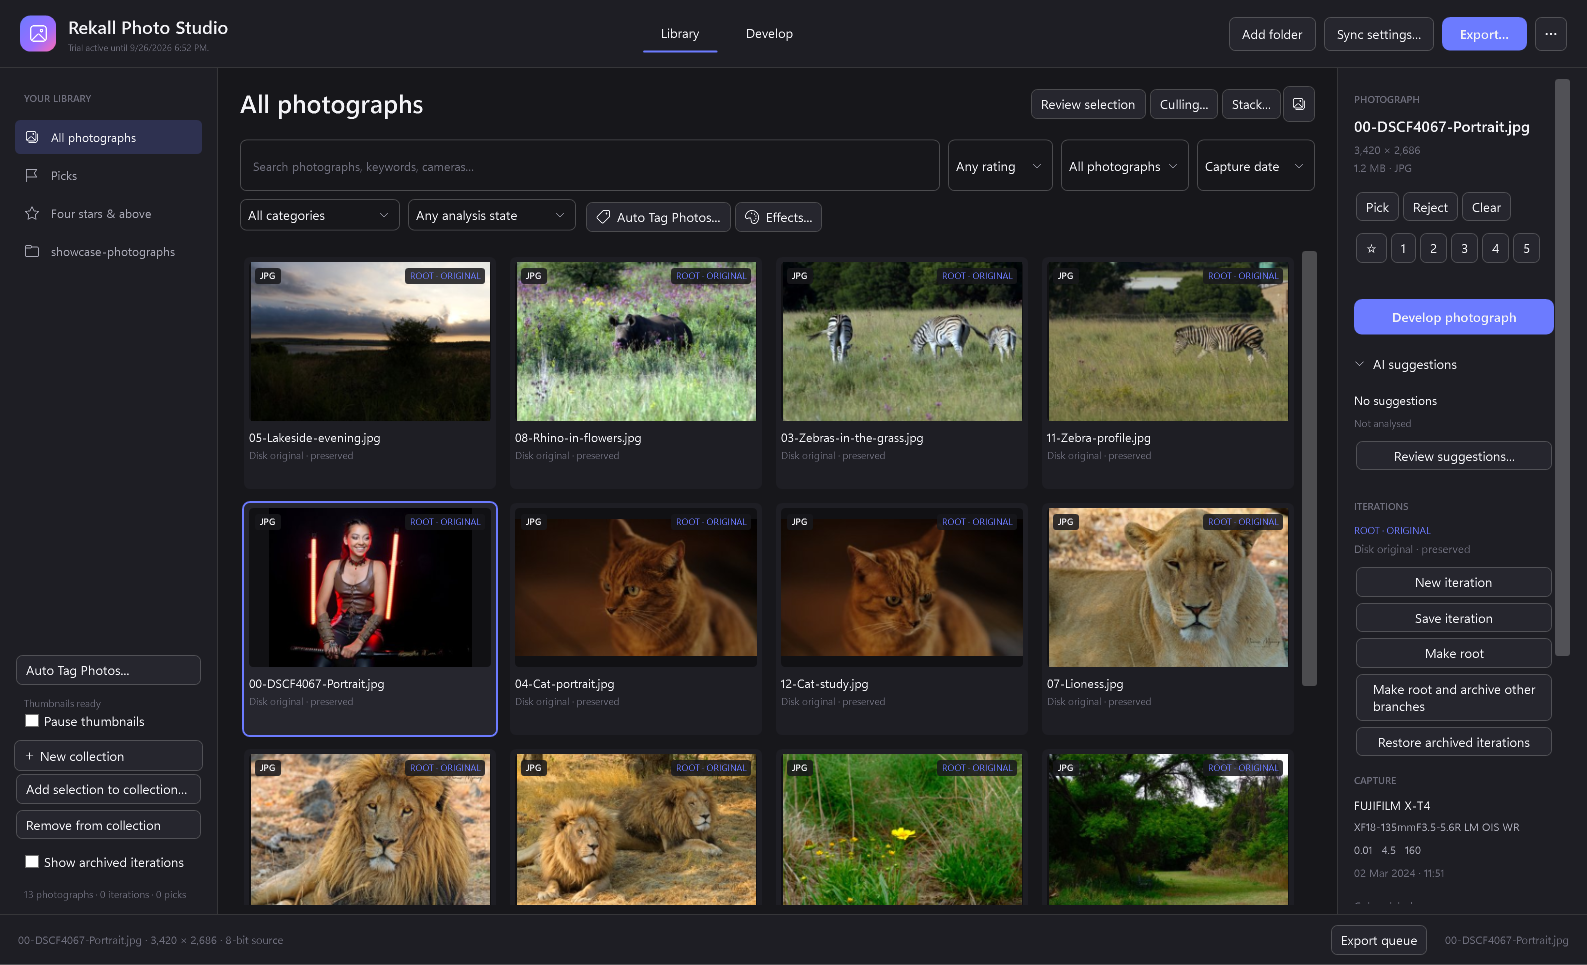
Task: Click the Export... button
Action: 1484,34
